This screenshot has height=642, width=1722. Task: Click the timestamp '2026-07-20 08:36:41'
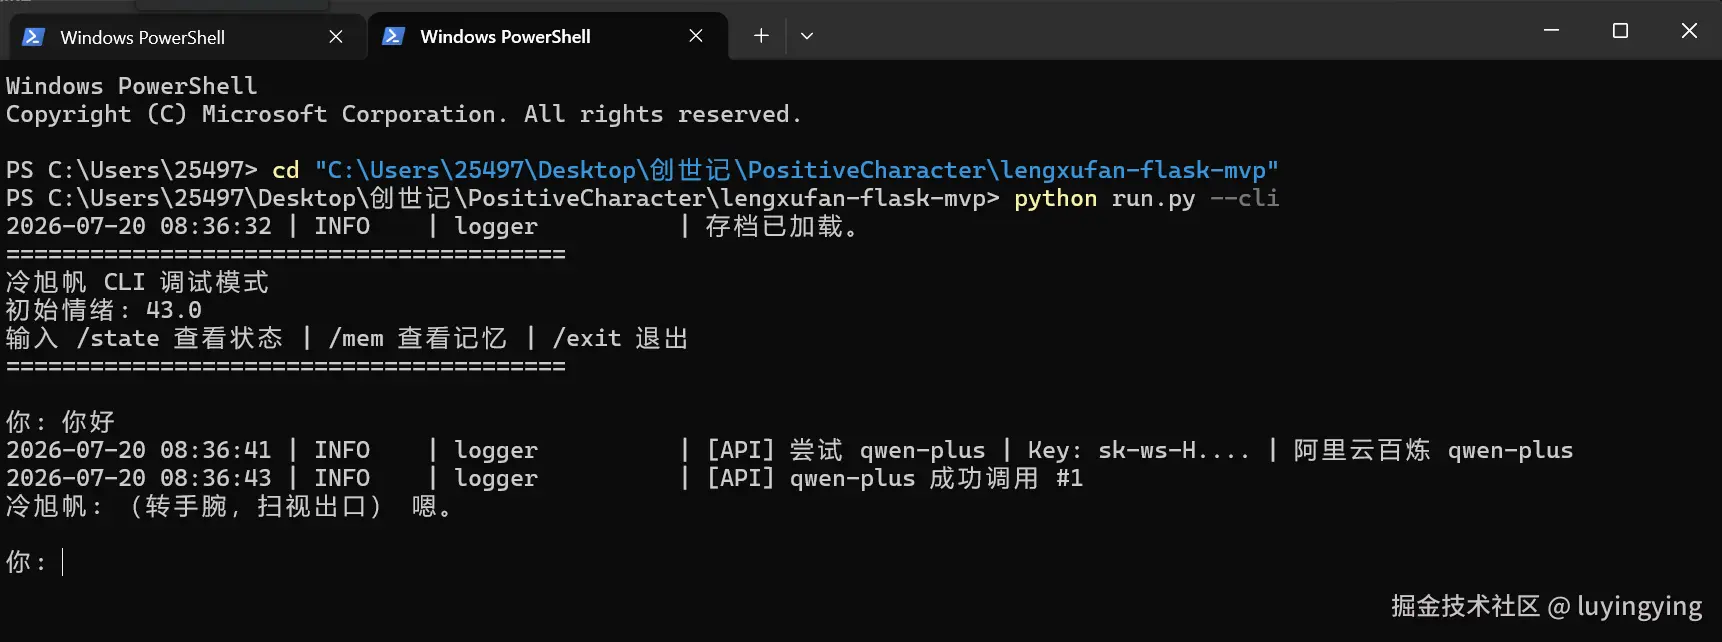point(139,450)
